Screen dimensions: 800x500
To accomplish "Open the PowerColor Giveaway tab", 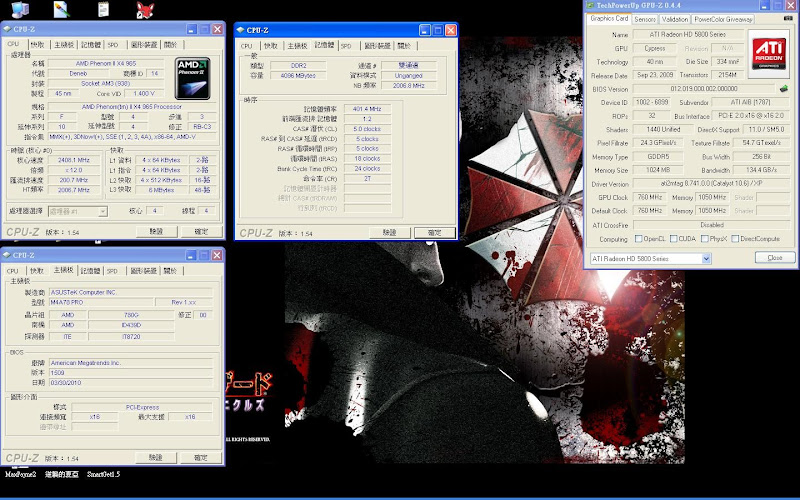I will pos(723,19).
